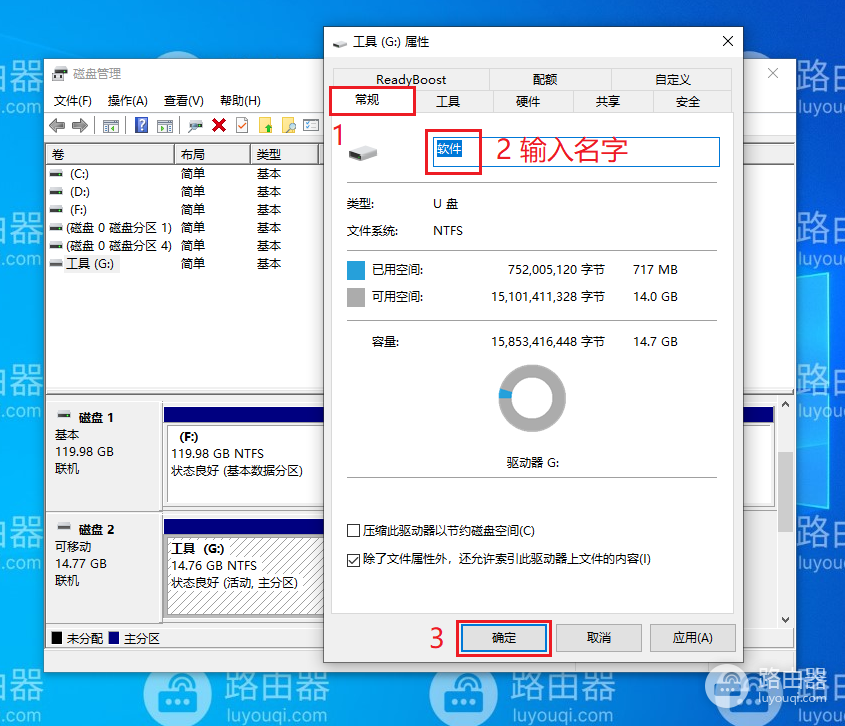This screenshot has width=845, height=726.
Task: Open help via blue question mark icon
Action: (142, 125)
